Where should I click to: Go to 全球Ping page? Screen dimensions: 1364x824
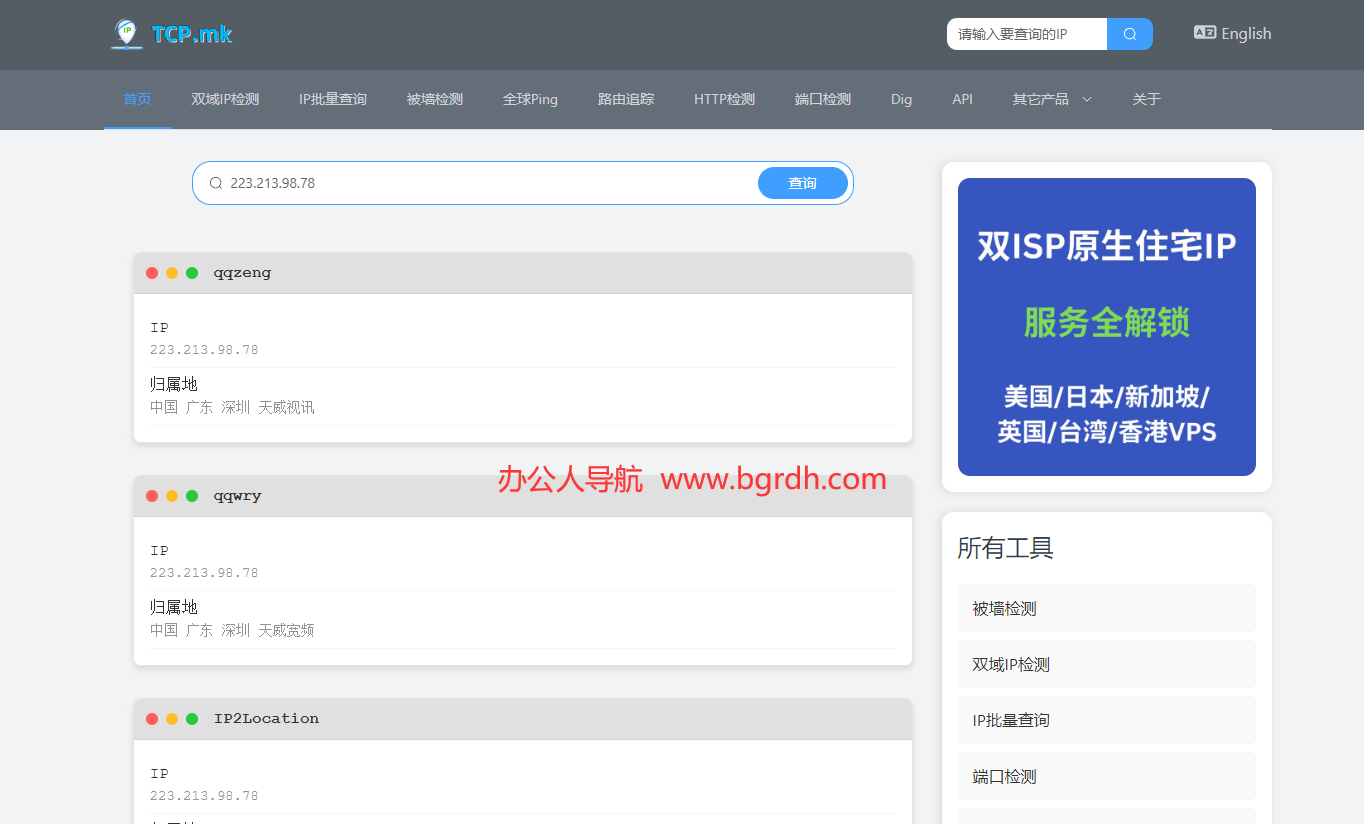(x=530, y=99)
